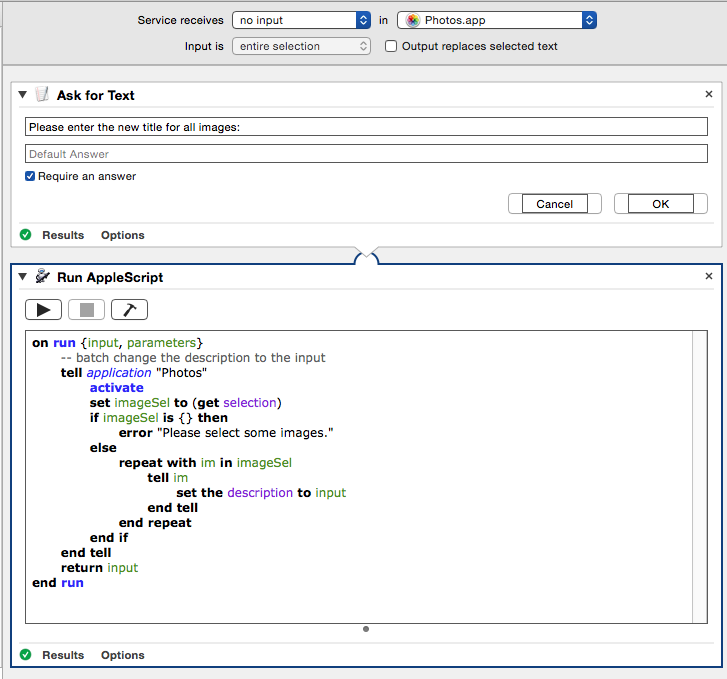727x679 pixels.
Task: Click the Default Answer field
Action: 366,154
